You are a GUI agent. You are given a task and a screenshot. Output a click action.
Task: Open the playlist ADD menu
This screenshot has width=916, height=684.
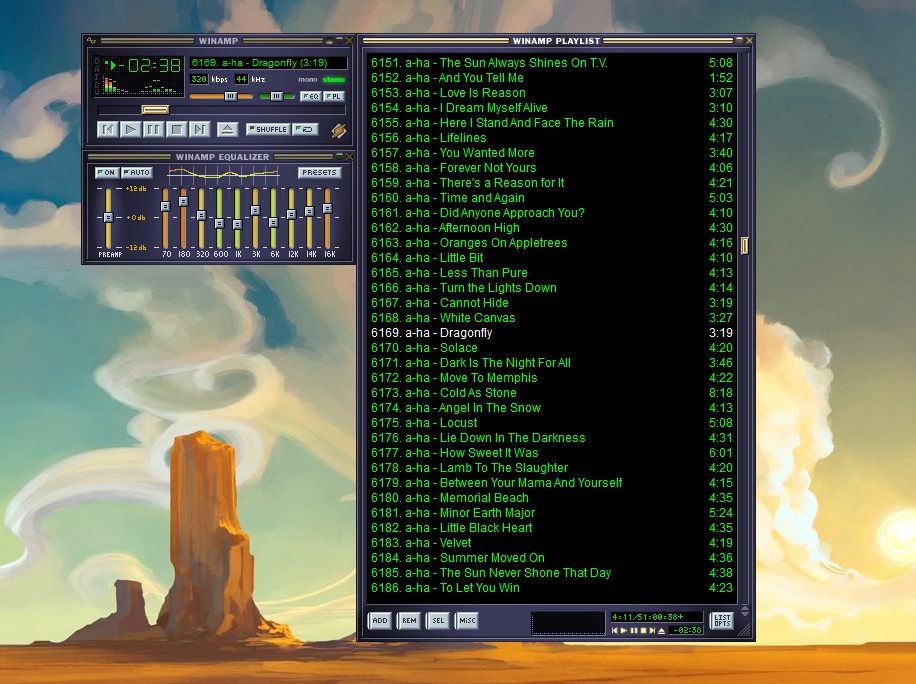pyautogui.click(x=380, y=620)
